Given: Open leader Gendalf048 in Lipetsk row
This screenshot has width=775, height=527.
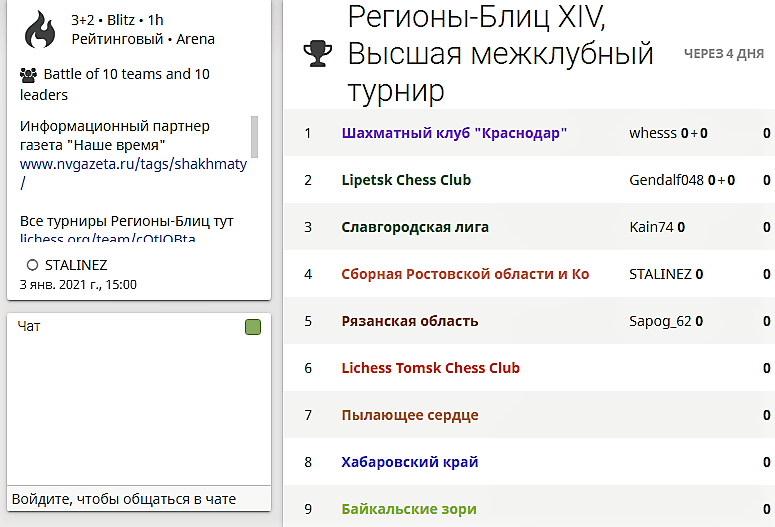Looking at the screenshot, I should pyautogui.click(x=666, y=180).
